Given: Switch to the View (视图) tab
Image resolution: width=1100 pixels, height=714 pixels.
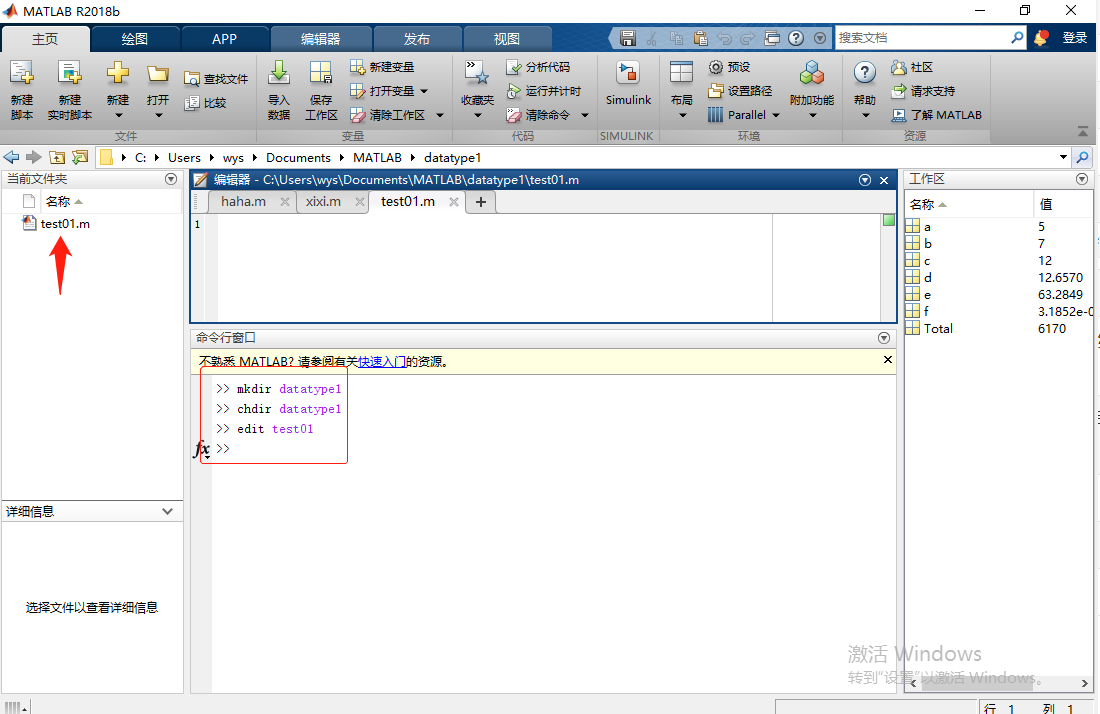Looking at the screenshot, I should point(507,39).
